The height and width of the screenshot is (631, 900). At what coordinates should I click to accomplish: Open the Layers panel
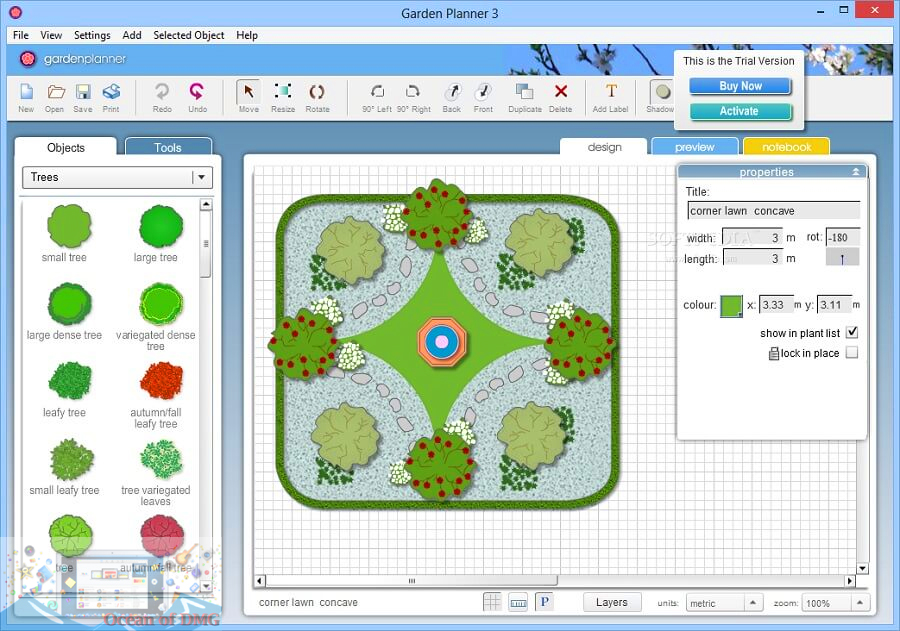[611, 602]
